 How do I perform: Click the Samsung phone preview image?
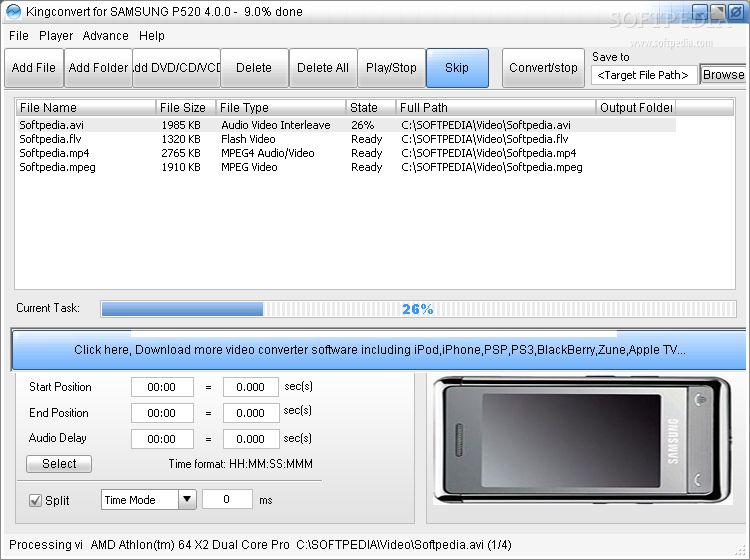tap(583, 440)
